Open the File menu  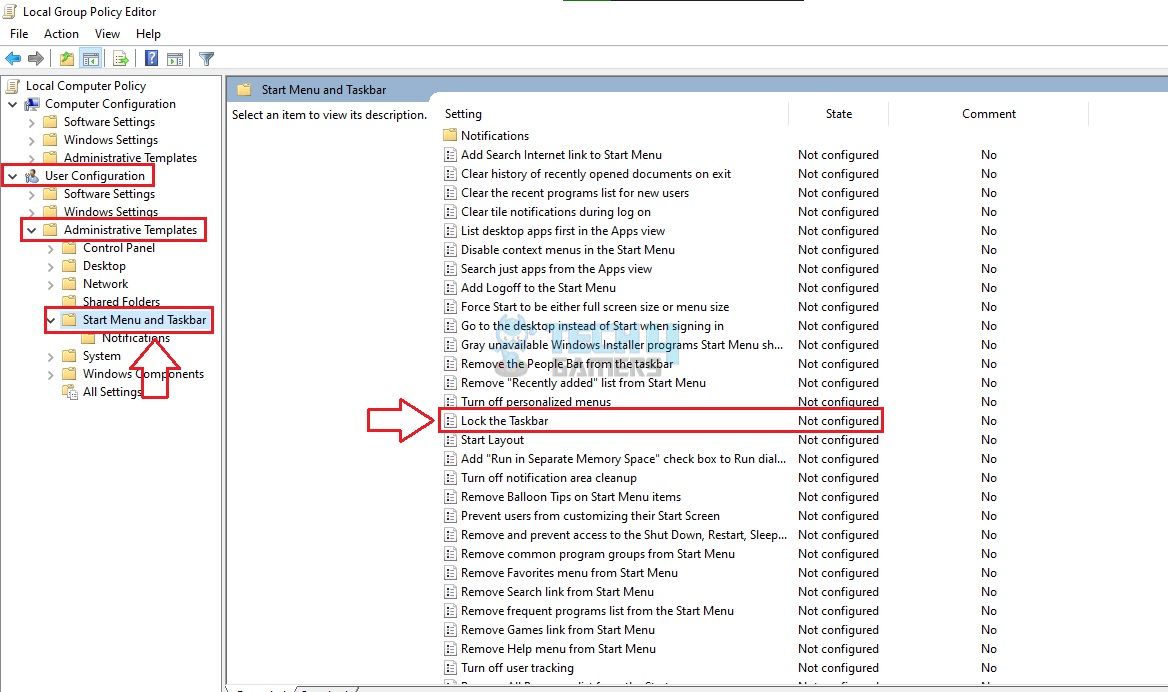18,33
